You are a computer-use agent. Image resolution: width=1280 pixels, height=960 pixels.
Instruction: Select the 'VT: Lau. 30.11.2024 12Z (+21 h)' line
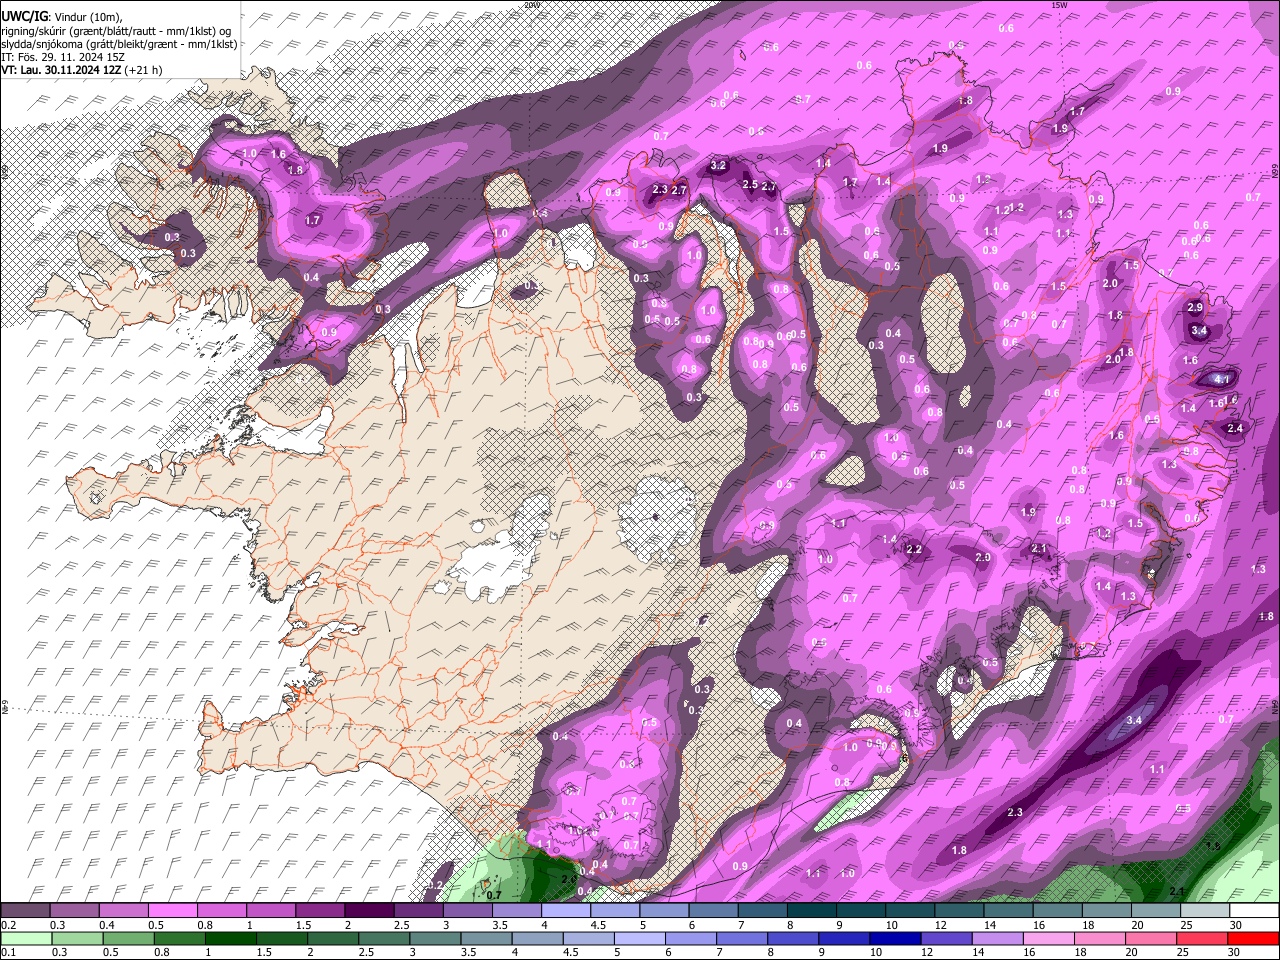(82, 70)
